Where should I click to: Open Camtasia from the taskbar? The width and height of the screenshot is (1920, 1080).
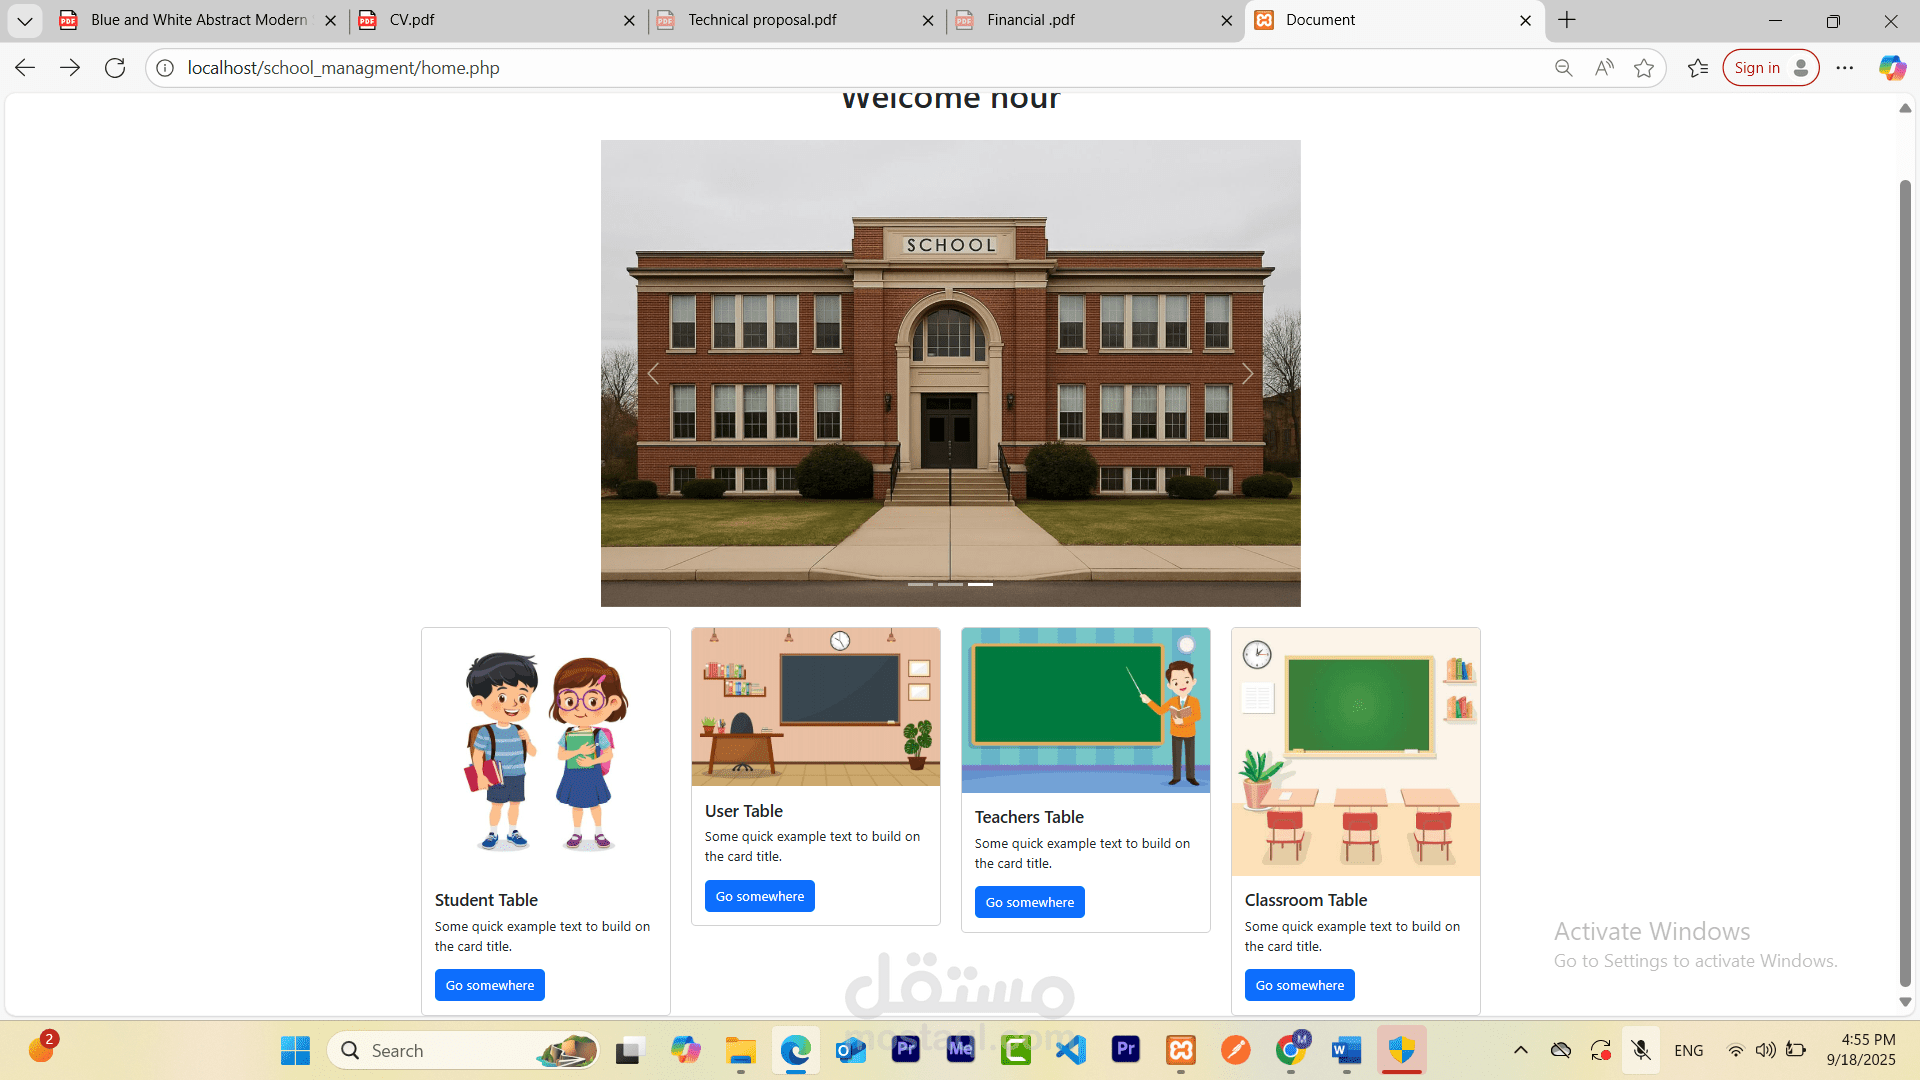coord(1016,1050)
